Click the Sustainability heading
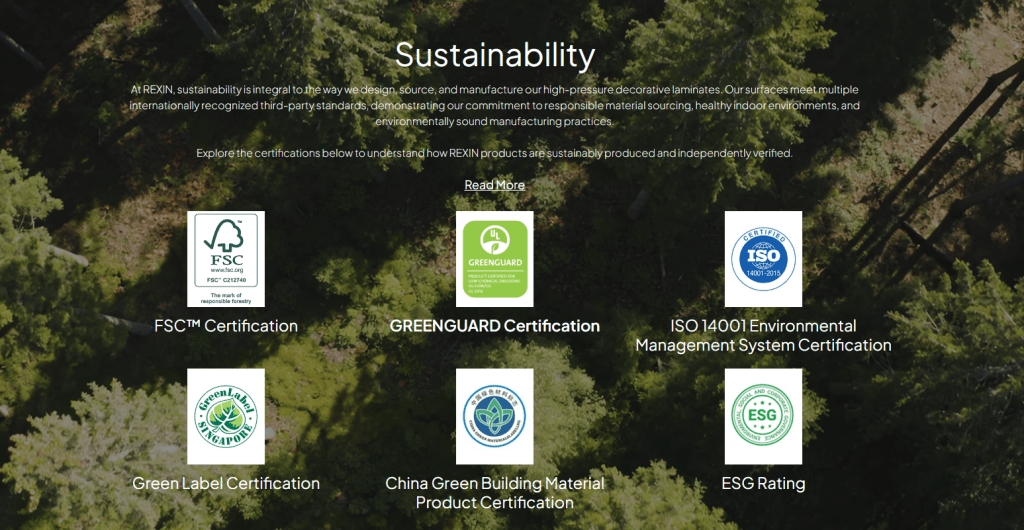The width and height of the screenshot is (1024, 530). coord(494,55)
